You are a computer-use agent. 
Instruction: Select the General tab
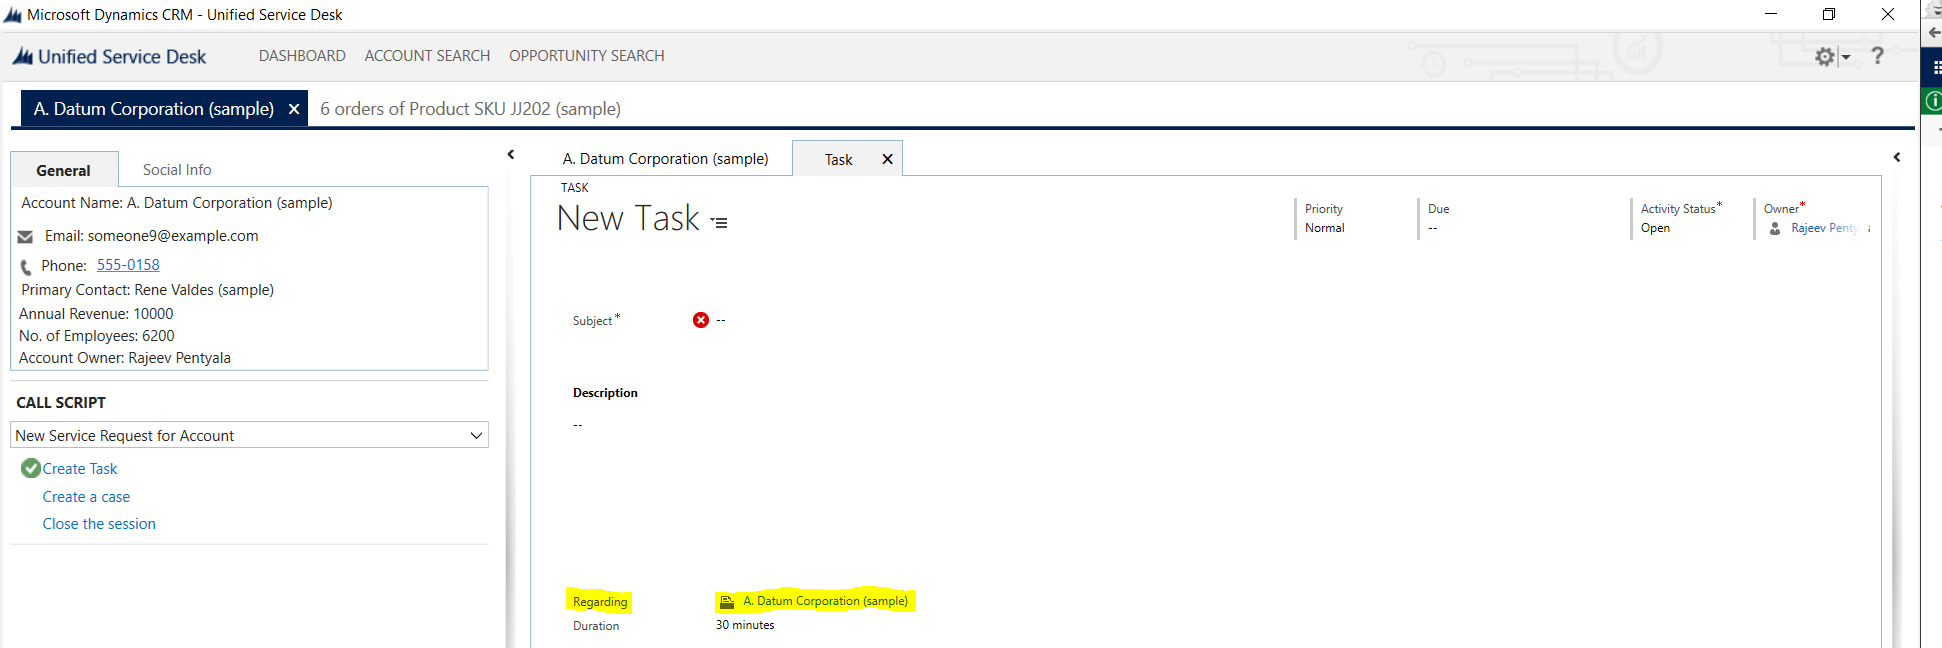[x=64, y=170]
